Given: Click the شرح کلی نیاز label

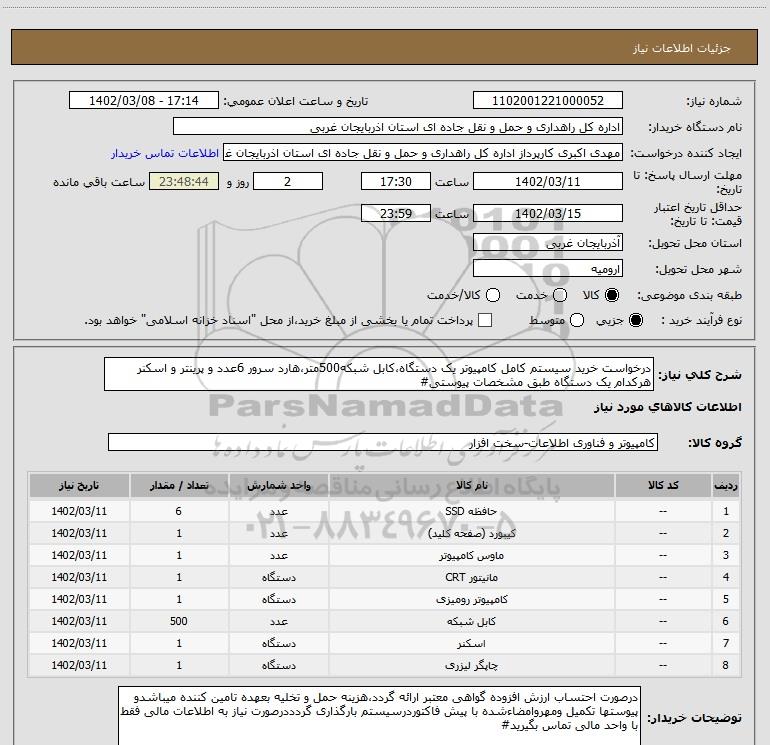Looking at the screenshot, I should coord(699,375).
